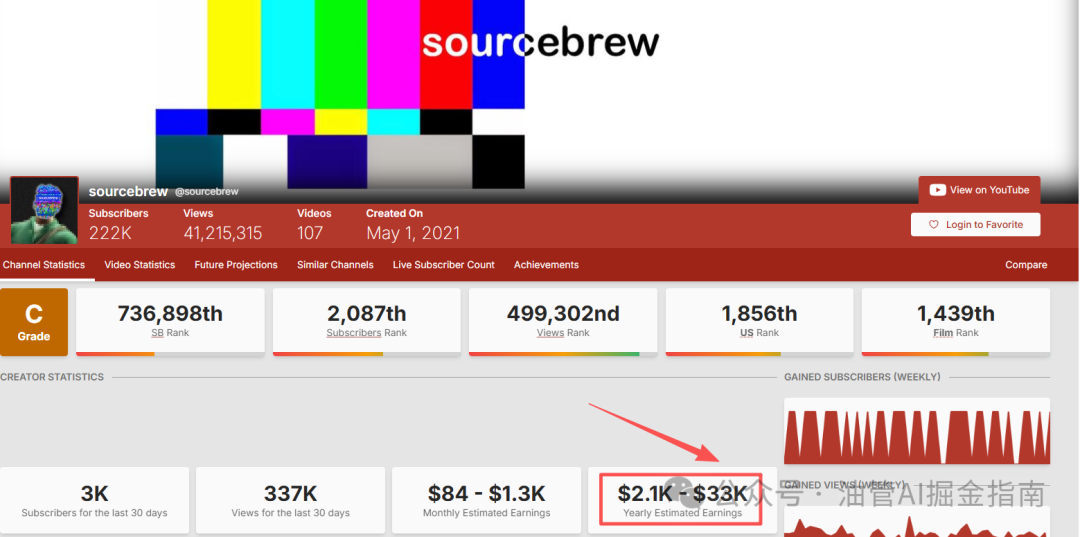Click the 41,215,315 views value
1080x537 pixels.
pos(222,233)
